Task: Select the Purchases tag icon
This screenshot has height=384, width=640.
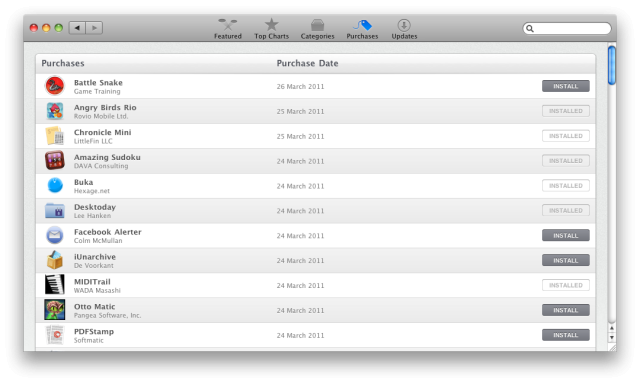Action: (362, 25)
